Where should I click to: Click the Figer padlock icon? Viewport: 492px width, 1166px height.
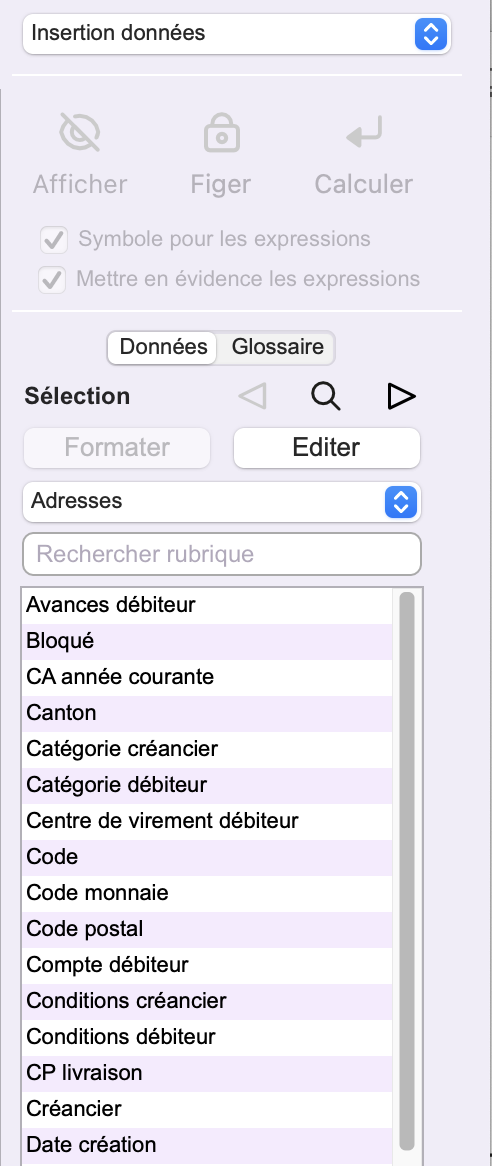click(x=221, y=132)
